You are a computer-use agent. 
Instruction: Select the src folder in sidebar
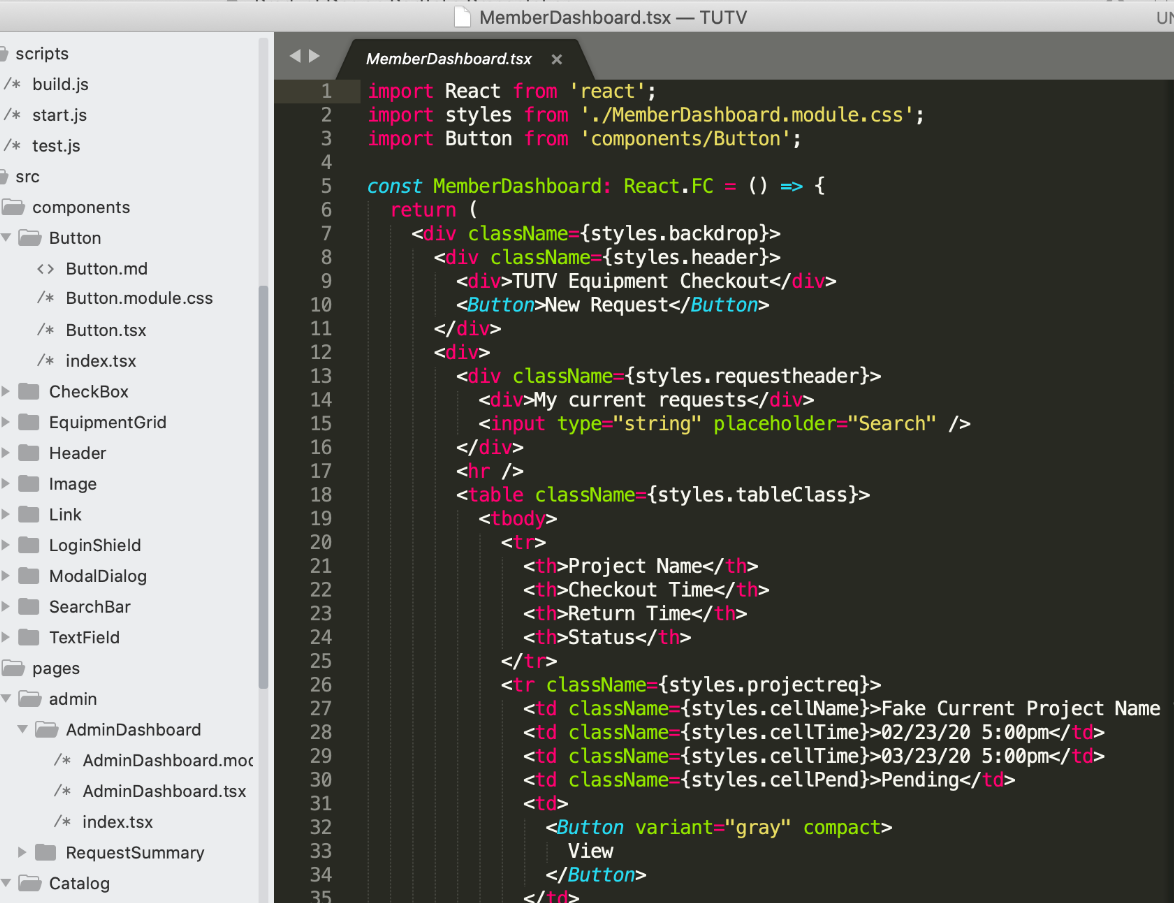[x=27, y=176]
